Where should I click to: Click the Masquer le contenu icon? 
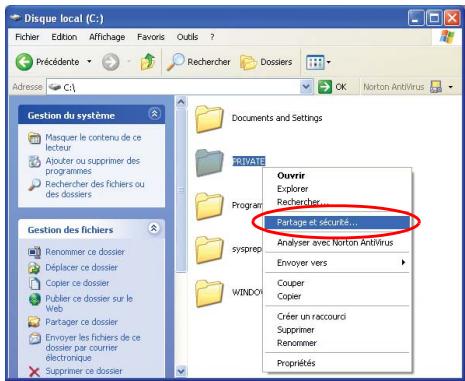[34, 138]
